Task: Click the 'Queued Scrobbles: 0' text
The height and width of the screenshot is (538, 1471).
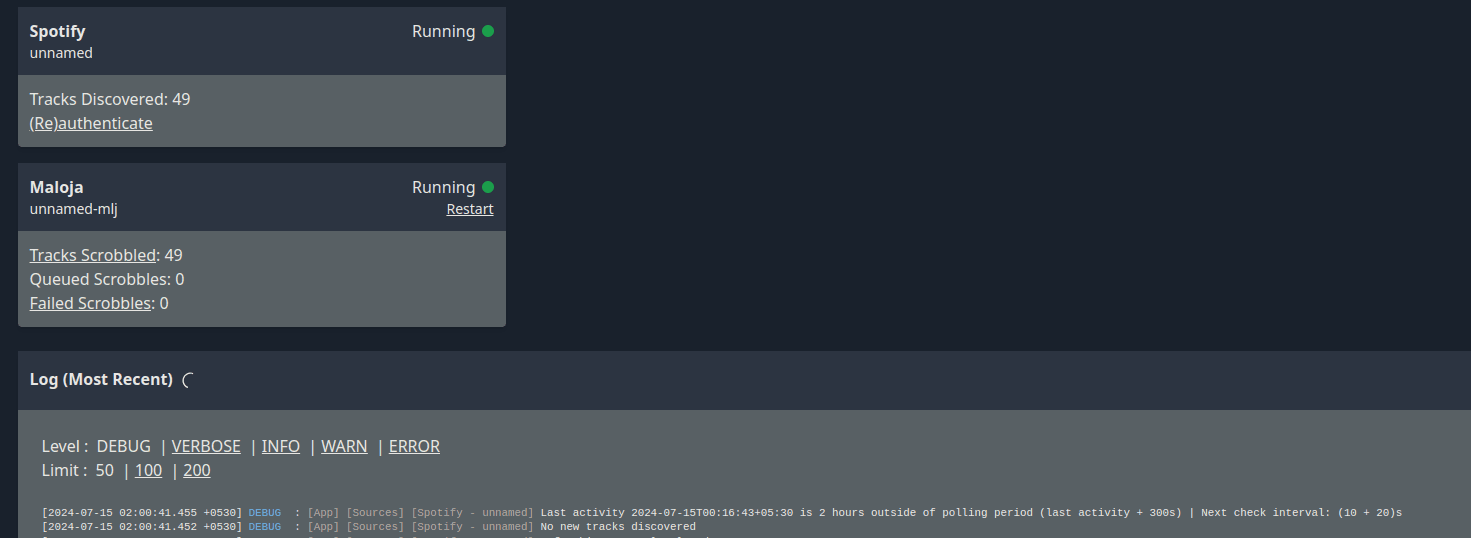Action: pyautogui.click(x=107, y=279)
